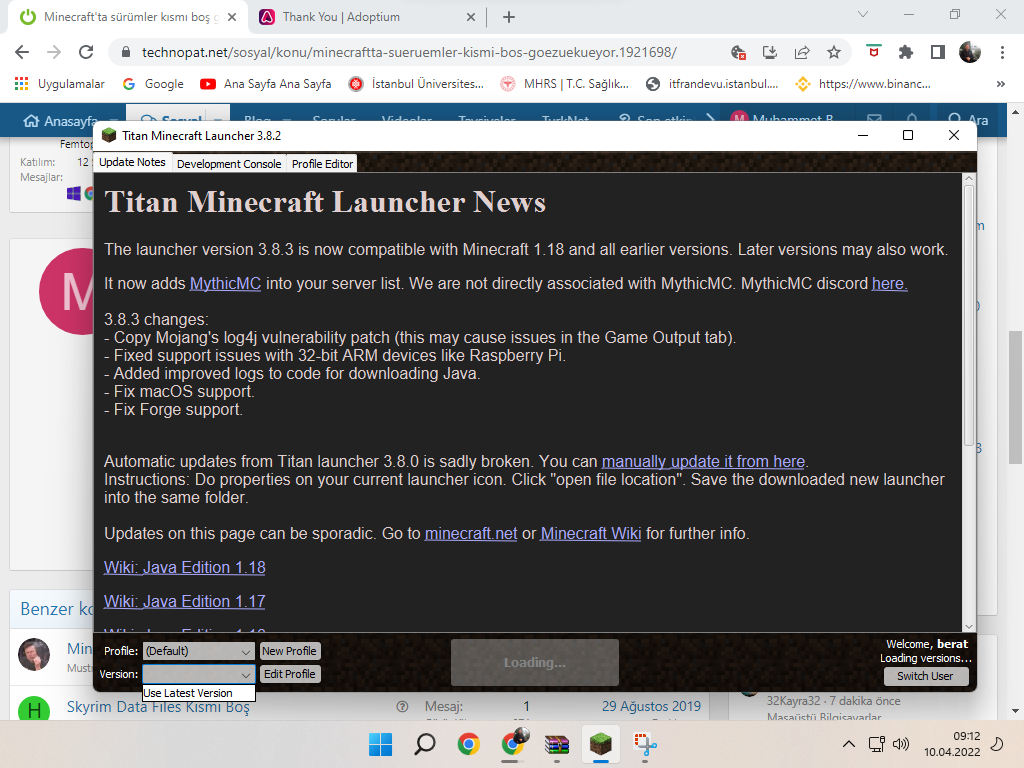Open Minecraft launcher taskbar icon

click(601, 744)
